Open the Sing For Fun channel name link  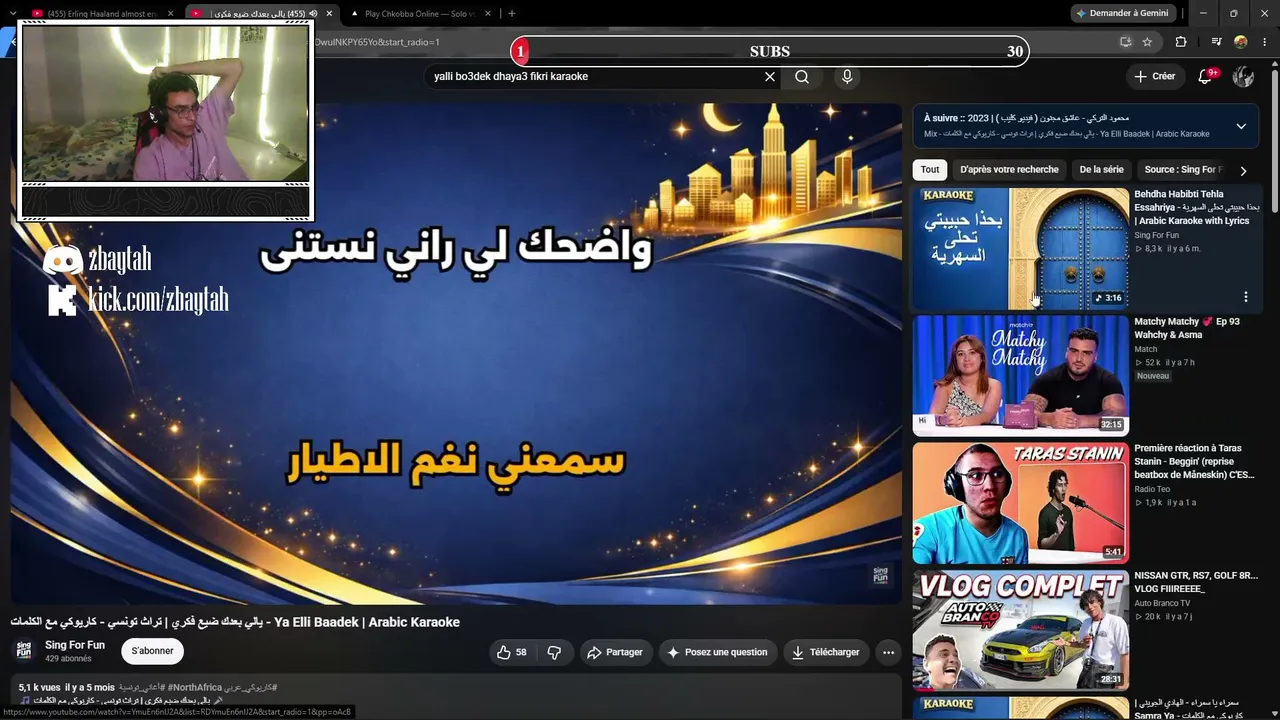click(75, 645)
